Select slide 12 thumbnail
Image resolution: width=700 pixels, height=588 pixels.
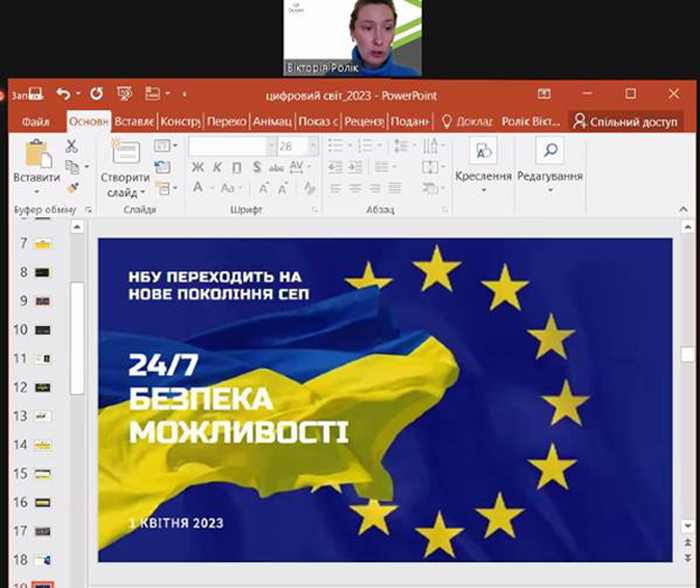[x=43, y=388]
